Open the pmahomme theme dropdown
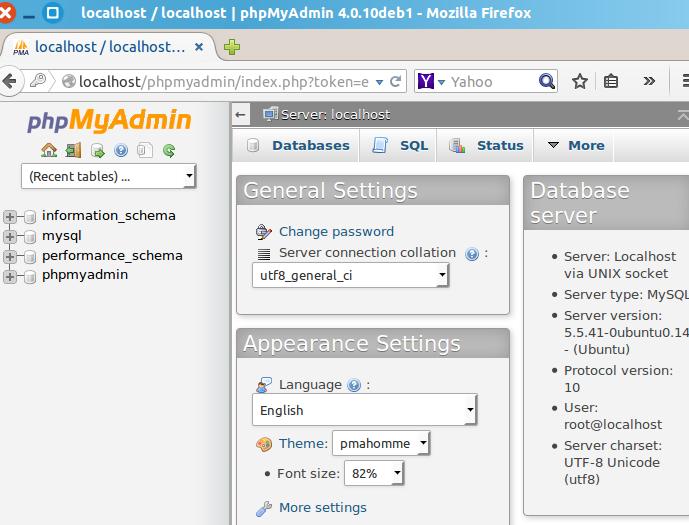 [381, 443]
